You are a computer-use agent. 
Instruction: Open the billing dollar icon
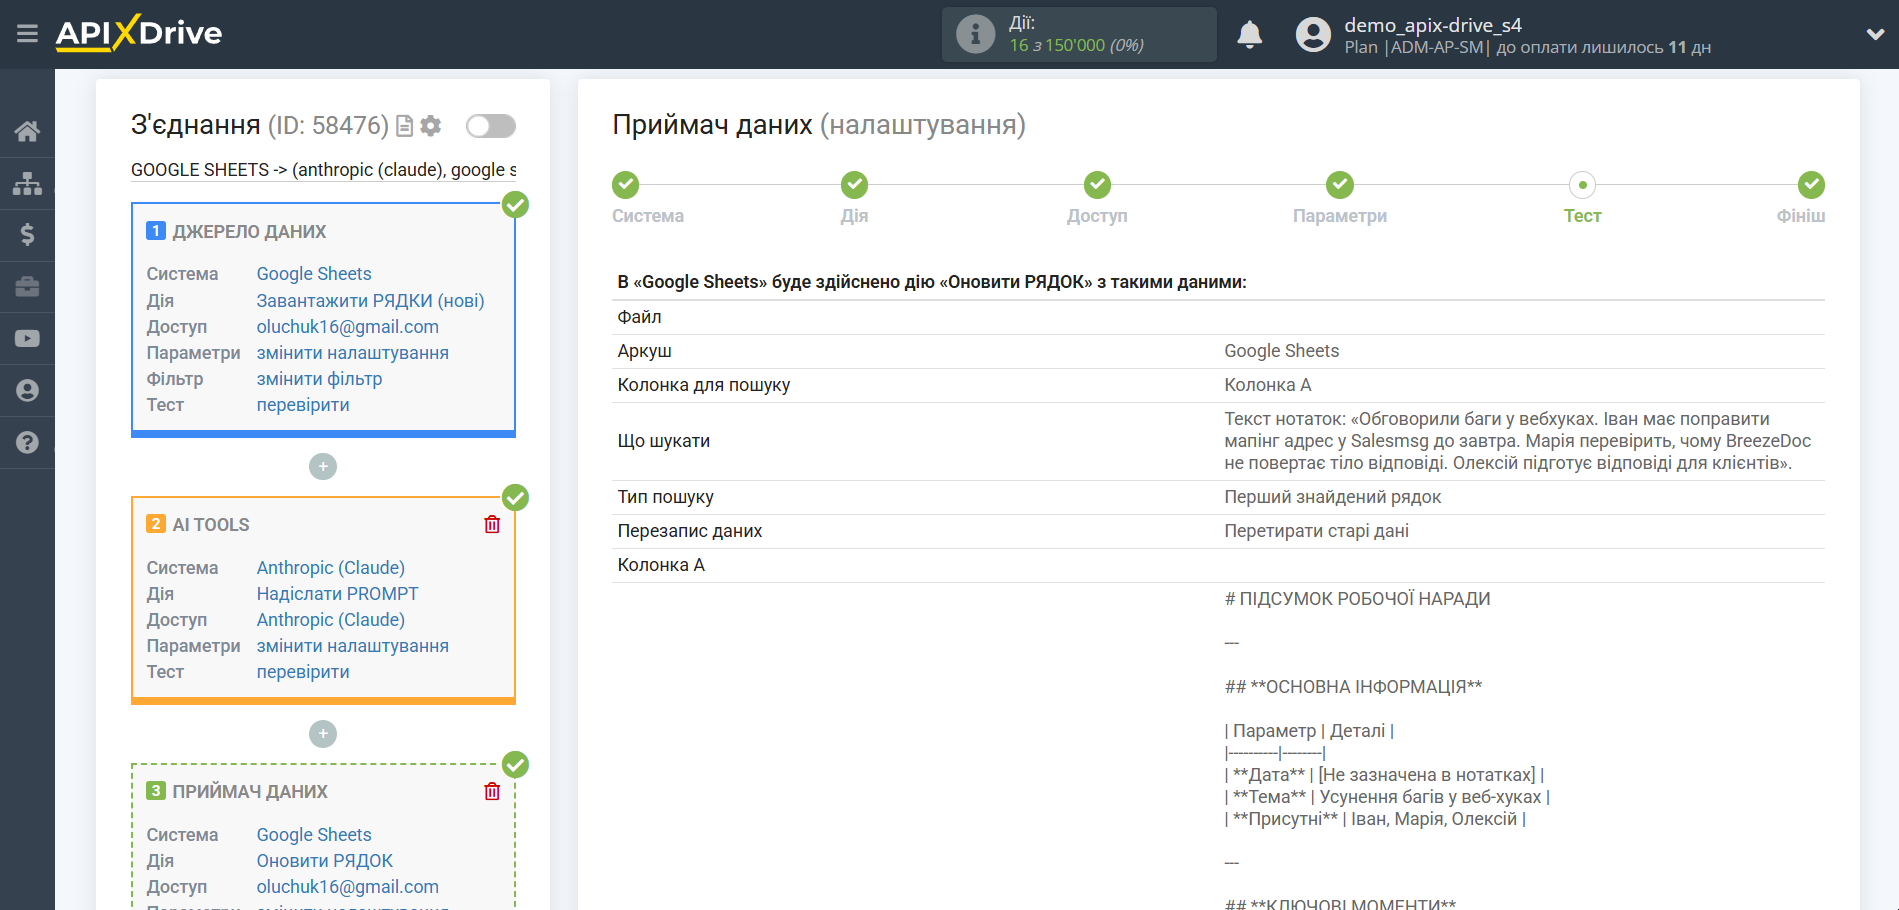[27, 235]
